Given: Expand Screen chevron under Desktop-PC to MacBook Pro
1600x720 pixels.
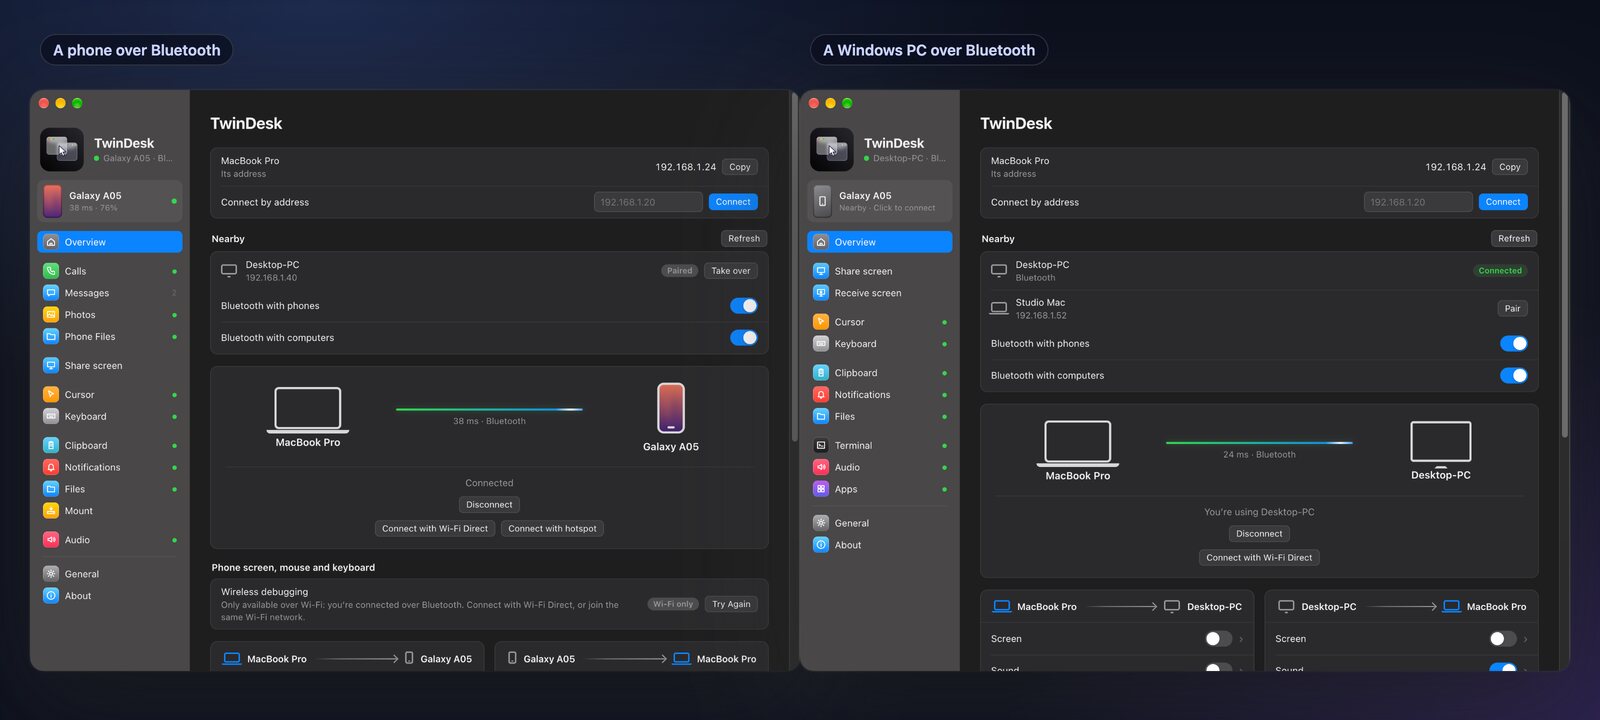Looking at the screenshot, I should 1526,639.
